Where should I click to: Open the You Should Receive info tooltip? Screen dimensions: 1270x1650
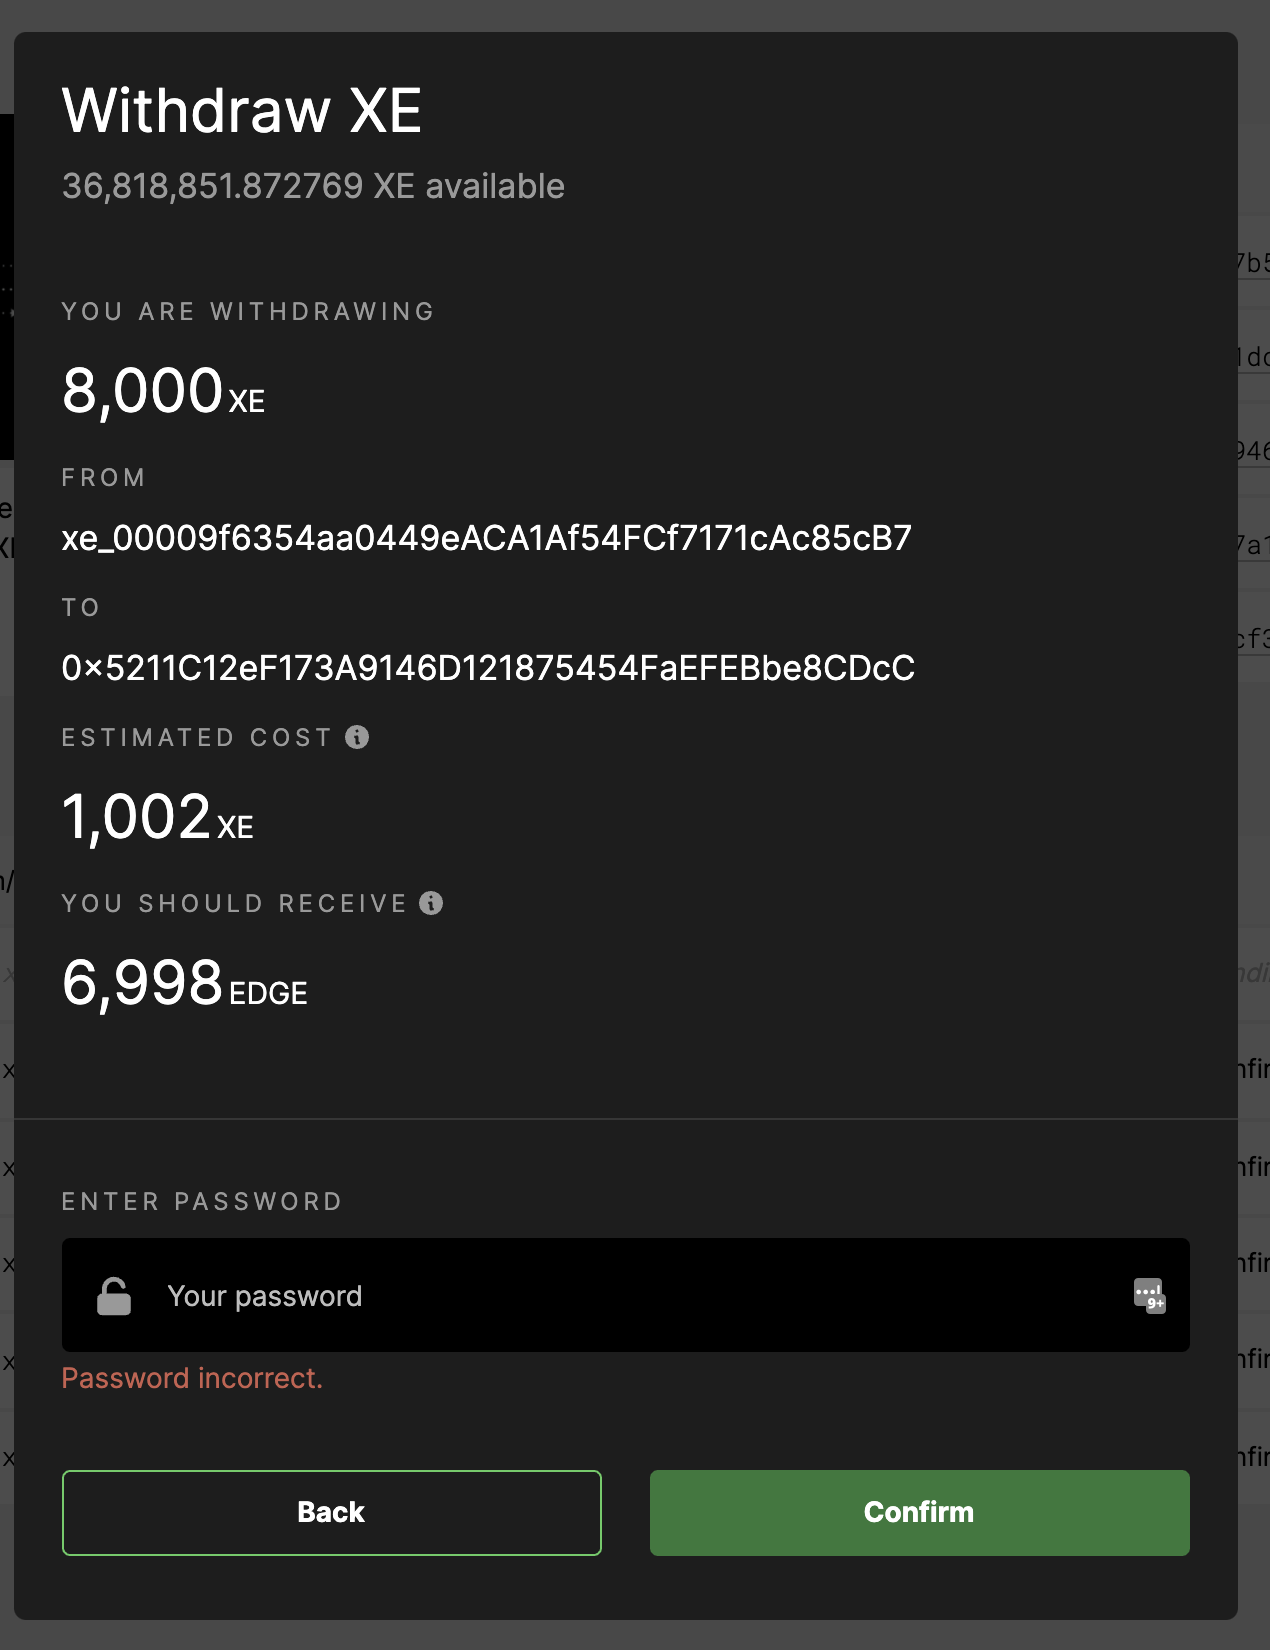click(430, 903)
